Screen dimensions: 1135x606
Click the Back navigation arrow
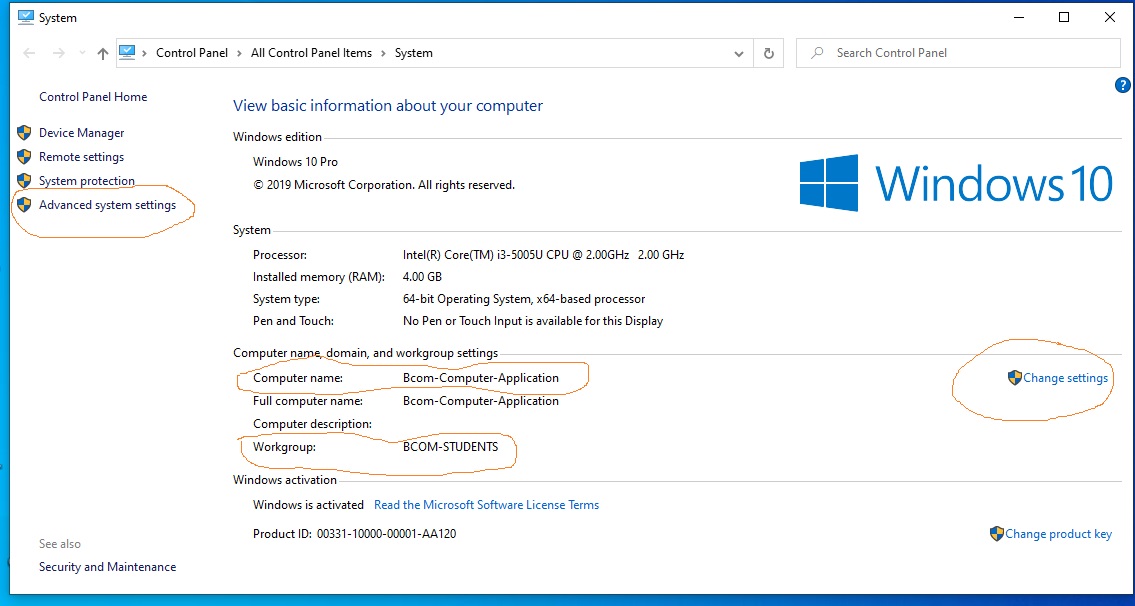(x=29, y=53)
